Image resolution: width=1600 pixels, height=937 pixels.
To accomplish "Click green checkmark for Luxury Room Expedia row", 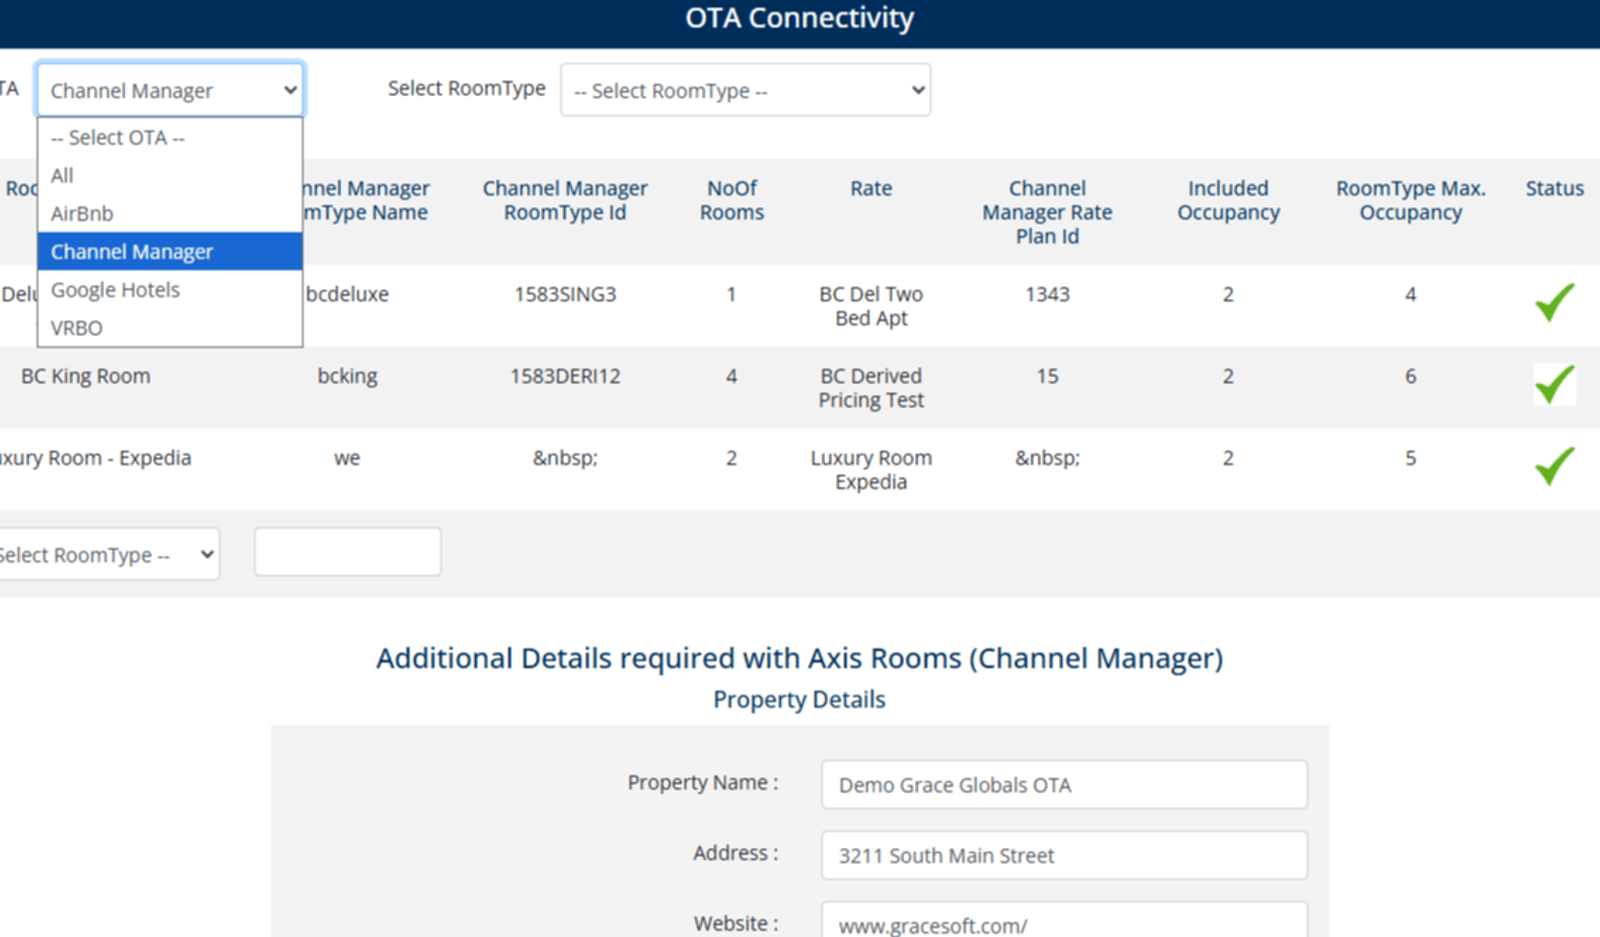I will (x=1554, y=466).
